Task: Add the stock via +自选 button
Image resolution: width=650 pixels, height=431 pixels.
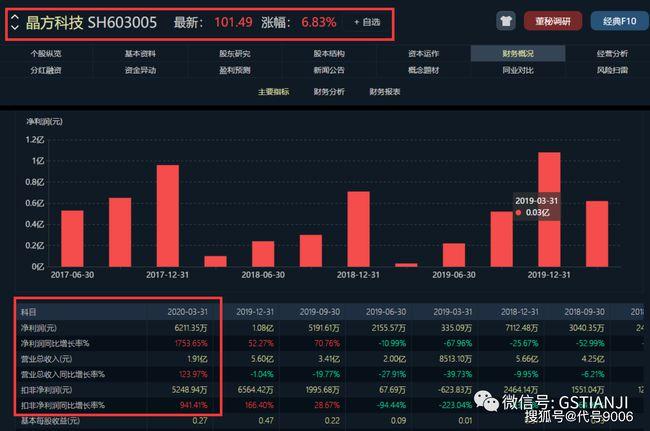Action: click(367, 22)
